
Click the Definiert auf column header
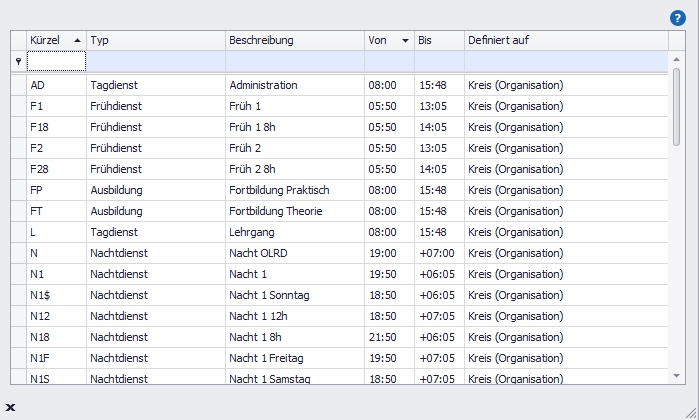click(x=565, y=40)
